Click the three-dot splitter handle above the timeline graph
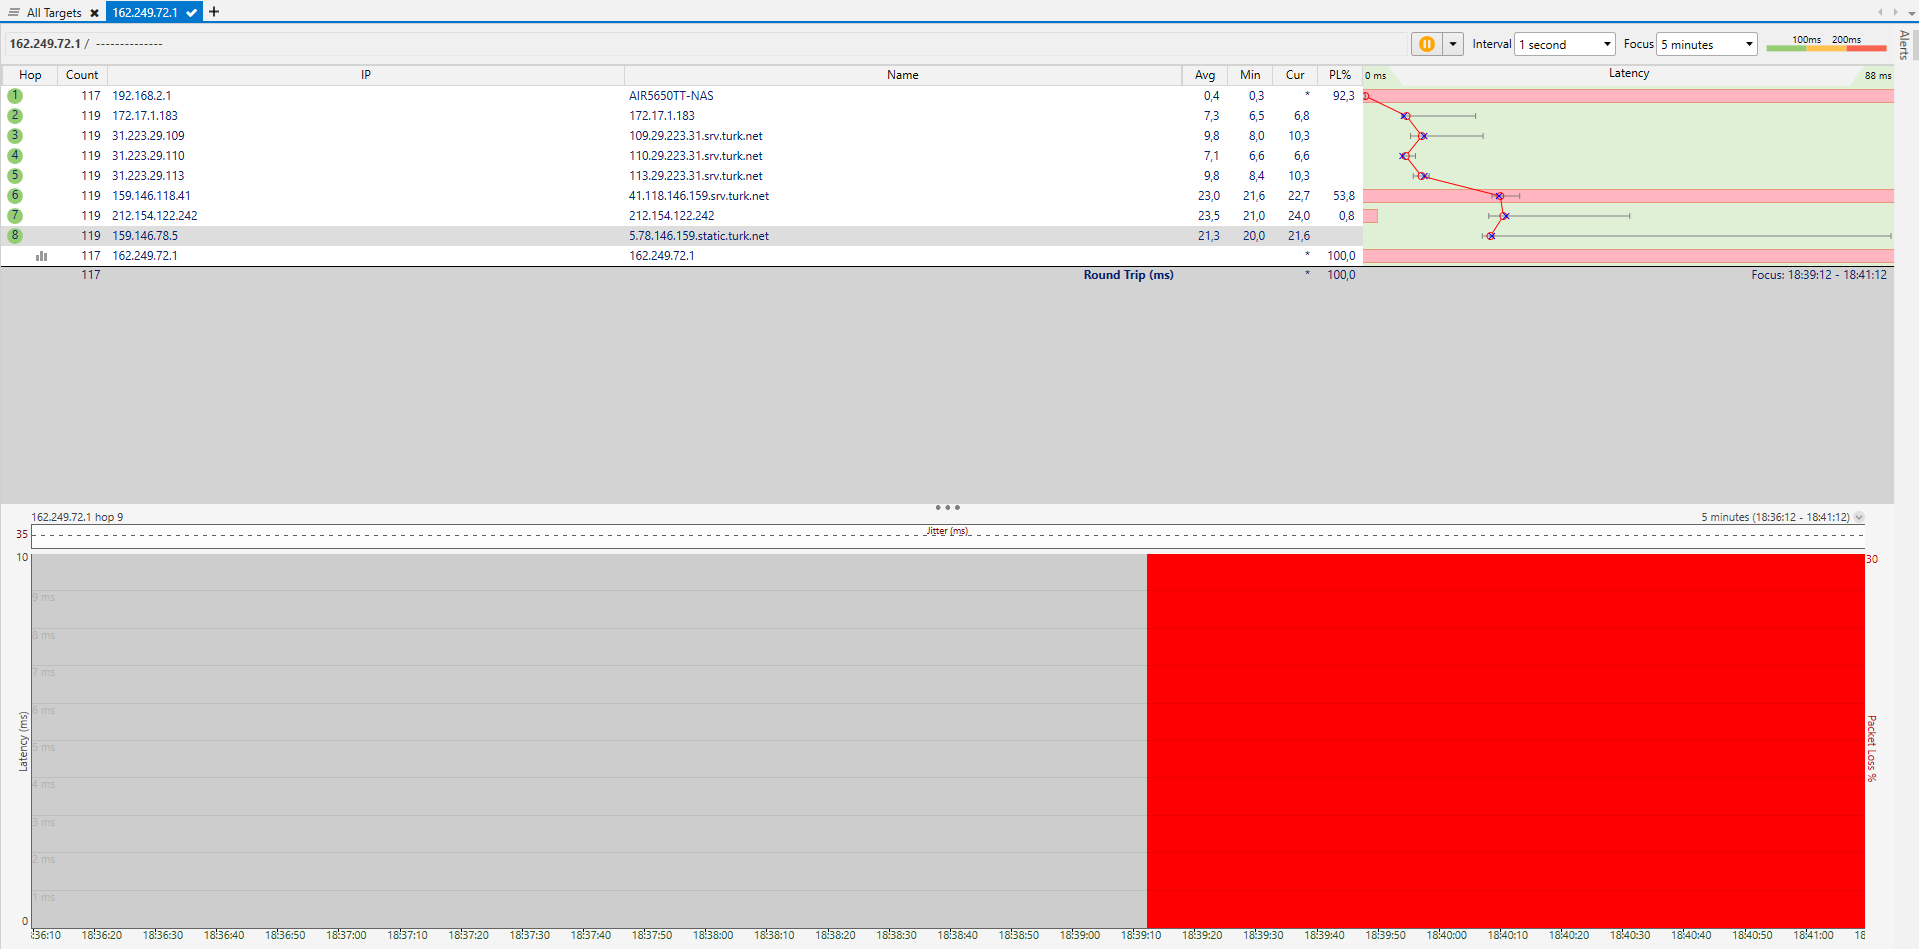 (947, 508)
